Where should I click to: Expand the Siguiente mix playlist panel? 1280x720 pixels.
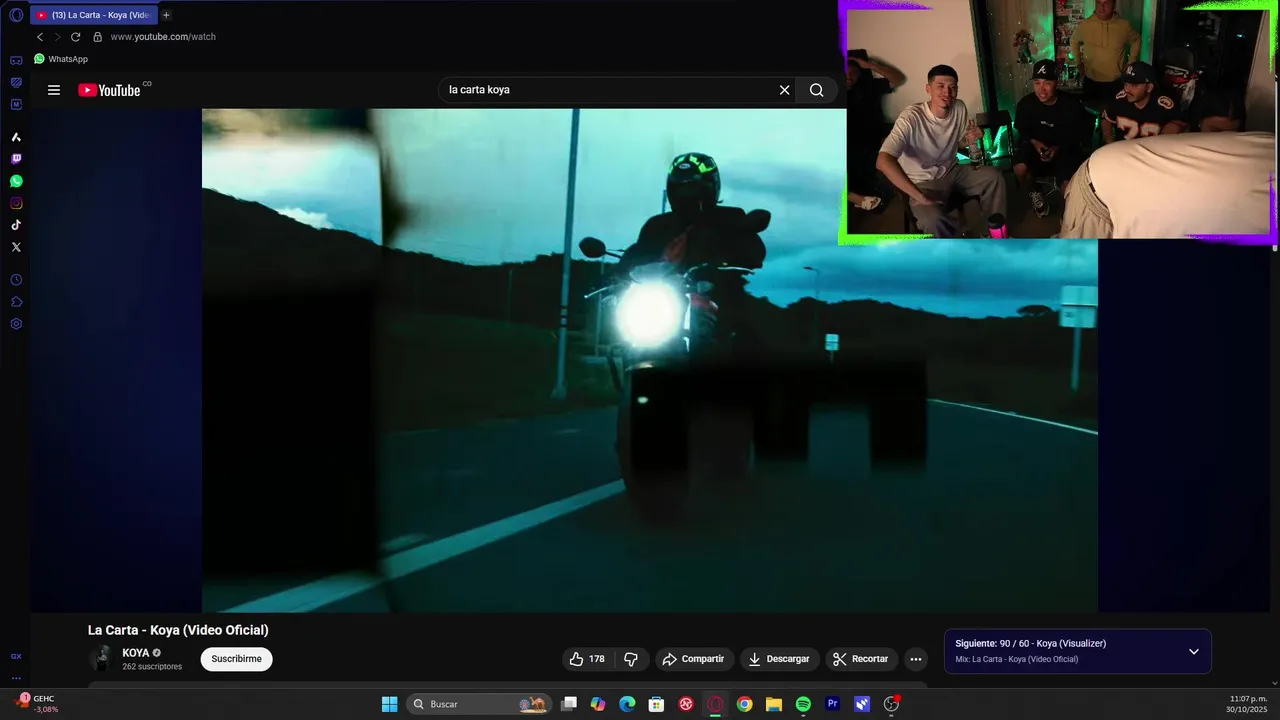(1194, 651)
